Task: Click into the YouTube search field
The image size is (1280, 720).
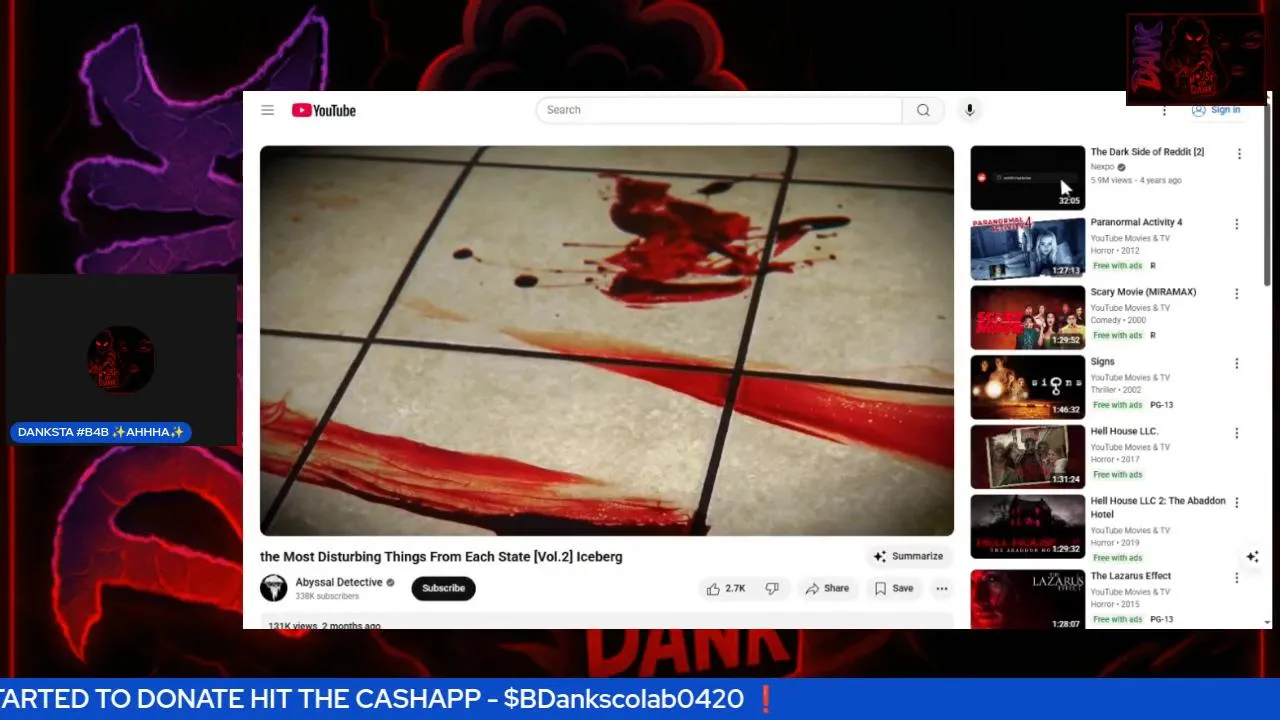Action: coord(719,110)
